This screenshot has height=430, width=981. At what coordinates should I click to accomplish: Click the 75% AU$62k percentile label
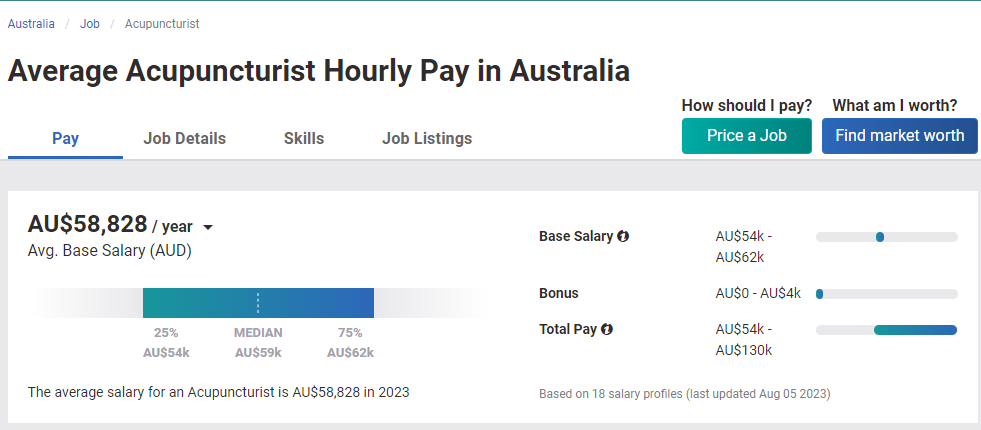tap(350, 342)
